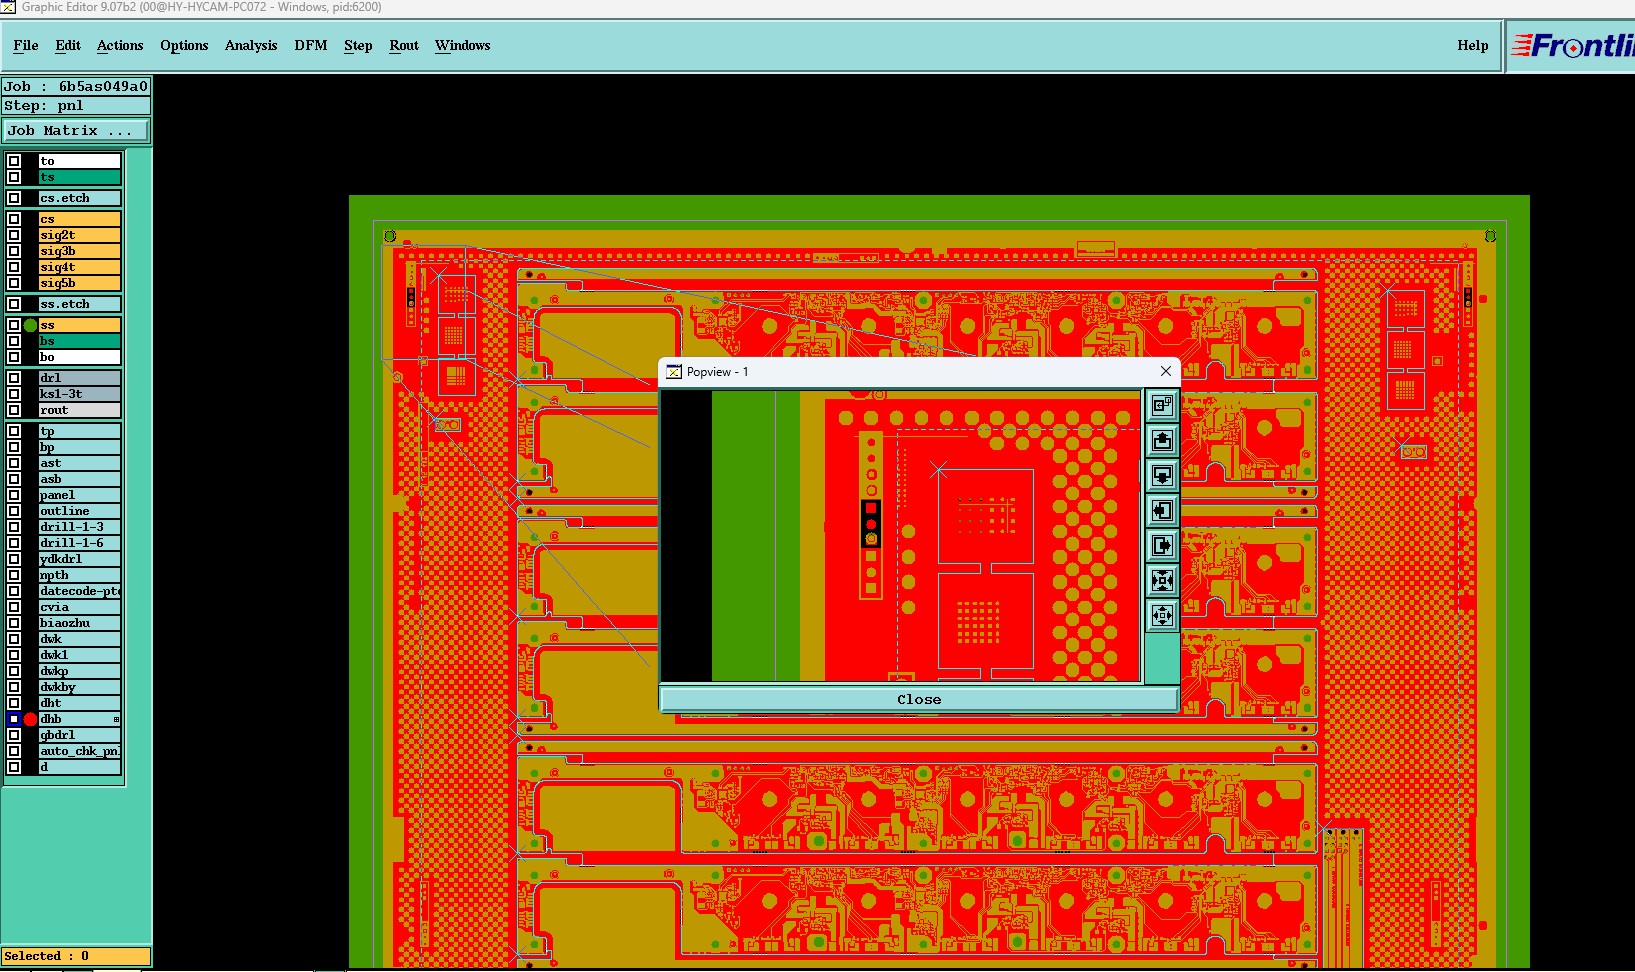Toggle the ts layer checkbox
This screenshot has width=1635, height=972.
click(14, 177)
